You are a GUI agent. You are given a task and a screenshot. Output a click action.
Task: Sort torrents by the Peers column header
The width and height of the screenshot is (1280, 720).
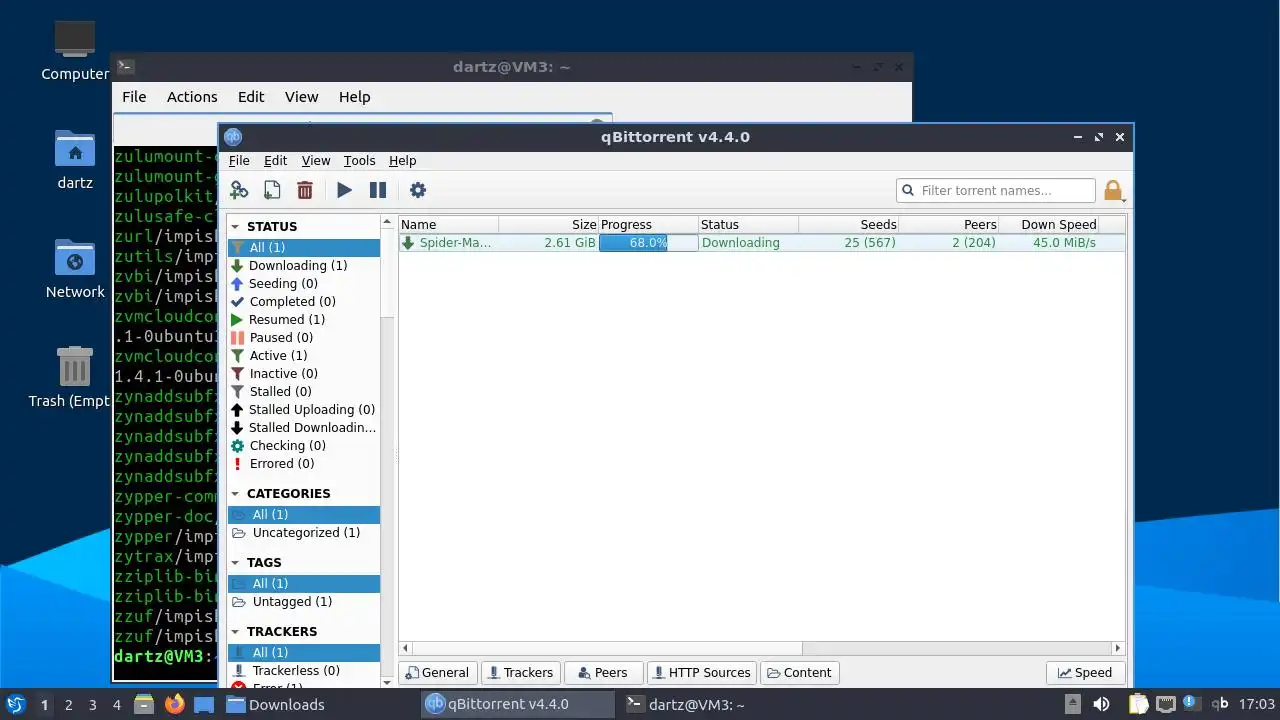pos(948,224)
